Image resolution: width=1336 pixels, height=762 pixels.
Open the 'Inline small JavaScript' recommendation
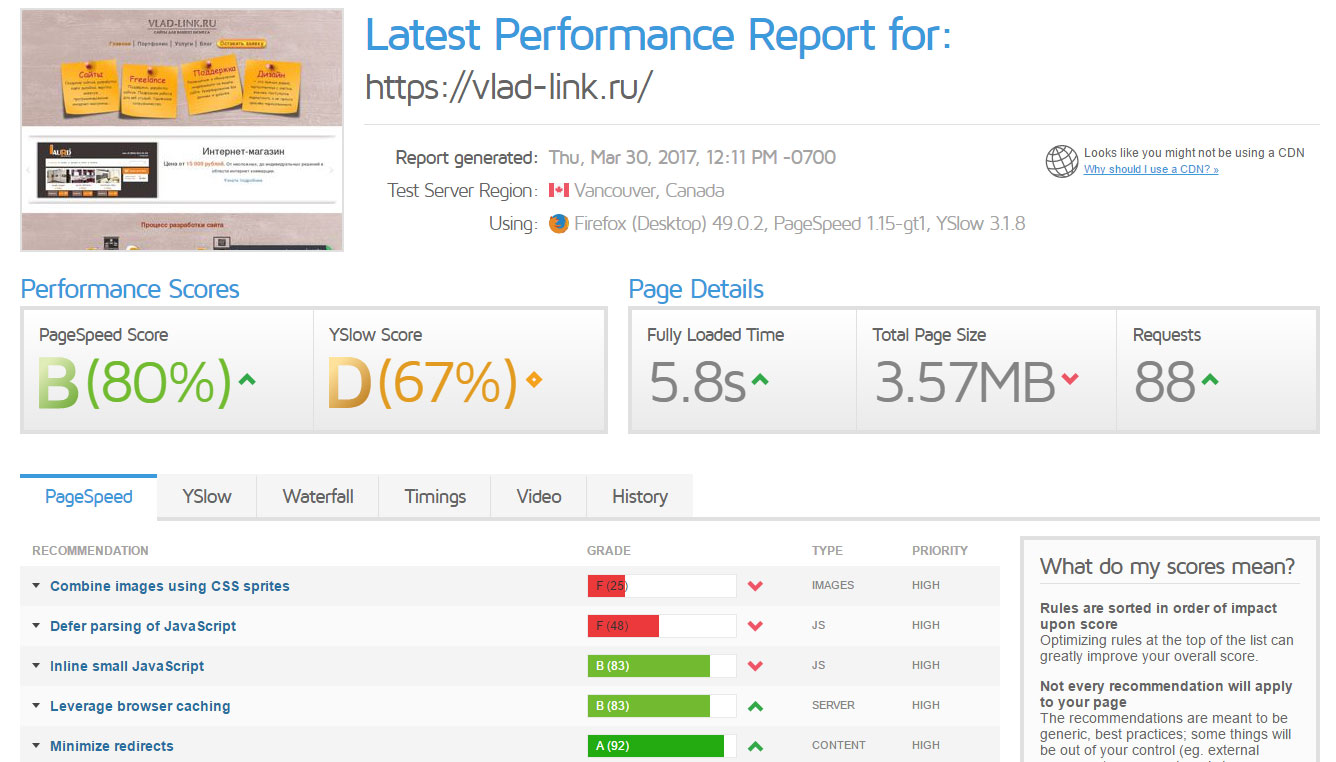pos(127,666)
